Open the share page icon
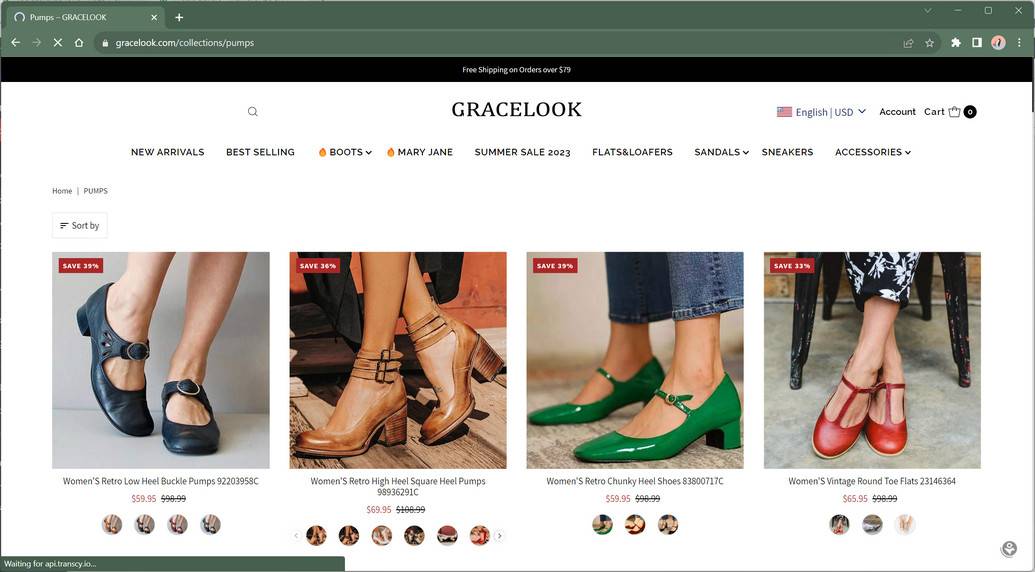This screenshot has width=1035, height=572. pos(908,43)
